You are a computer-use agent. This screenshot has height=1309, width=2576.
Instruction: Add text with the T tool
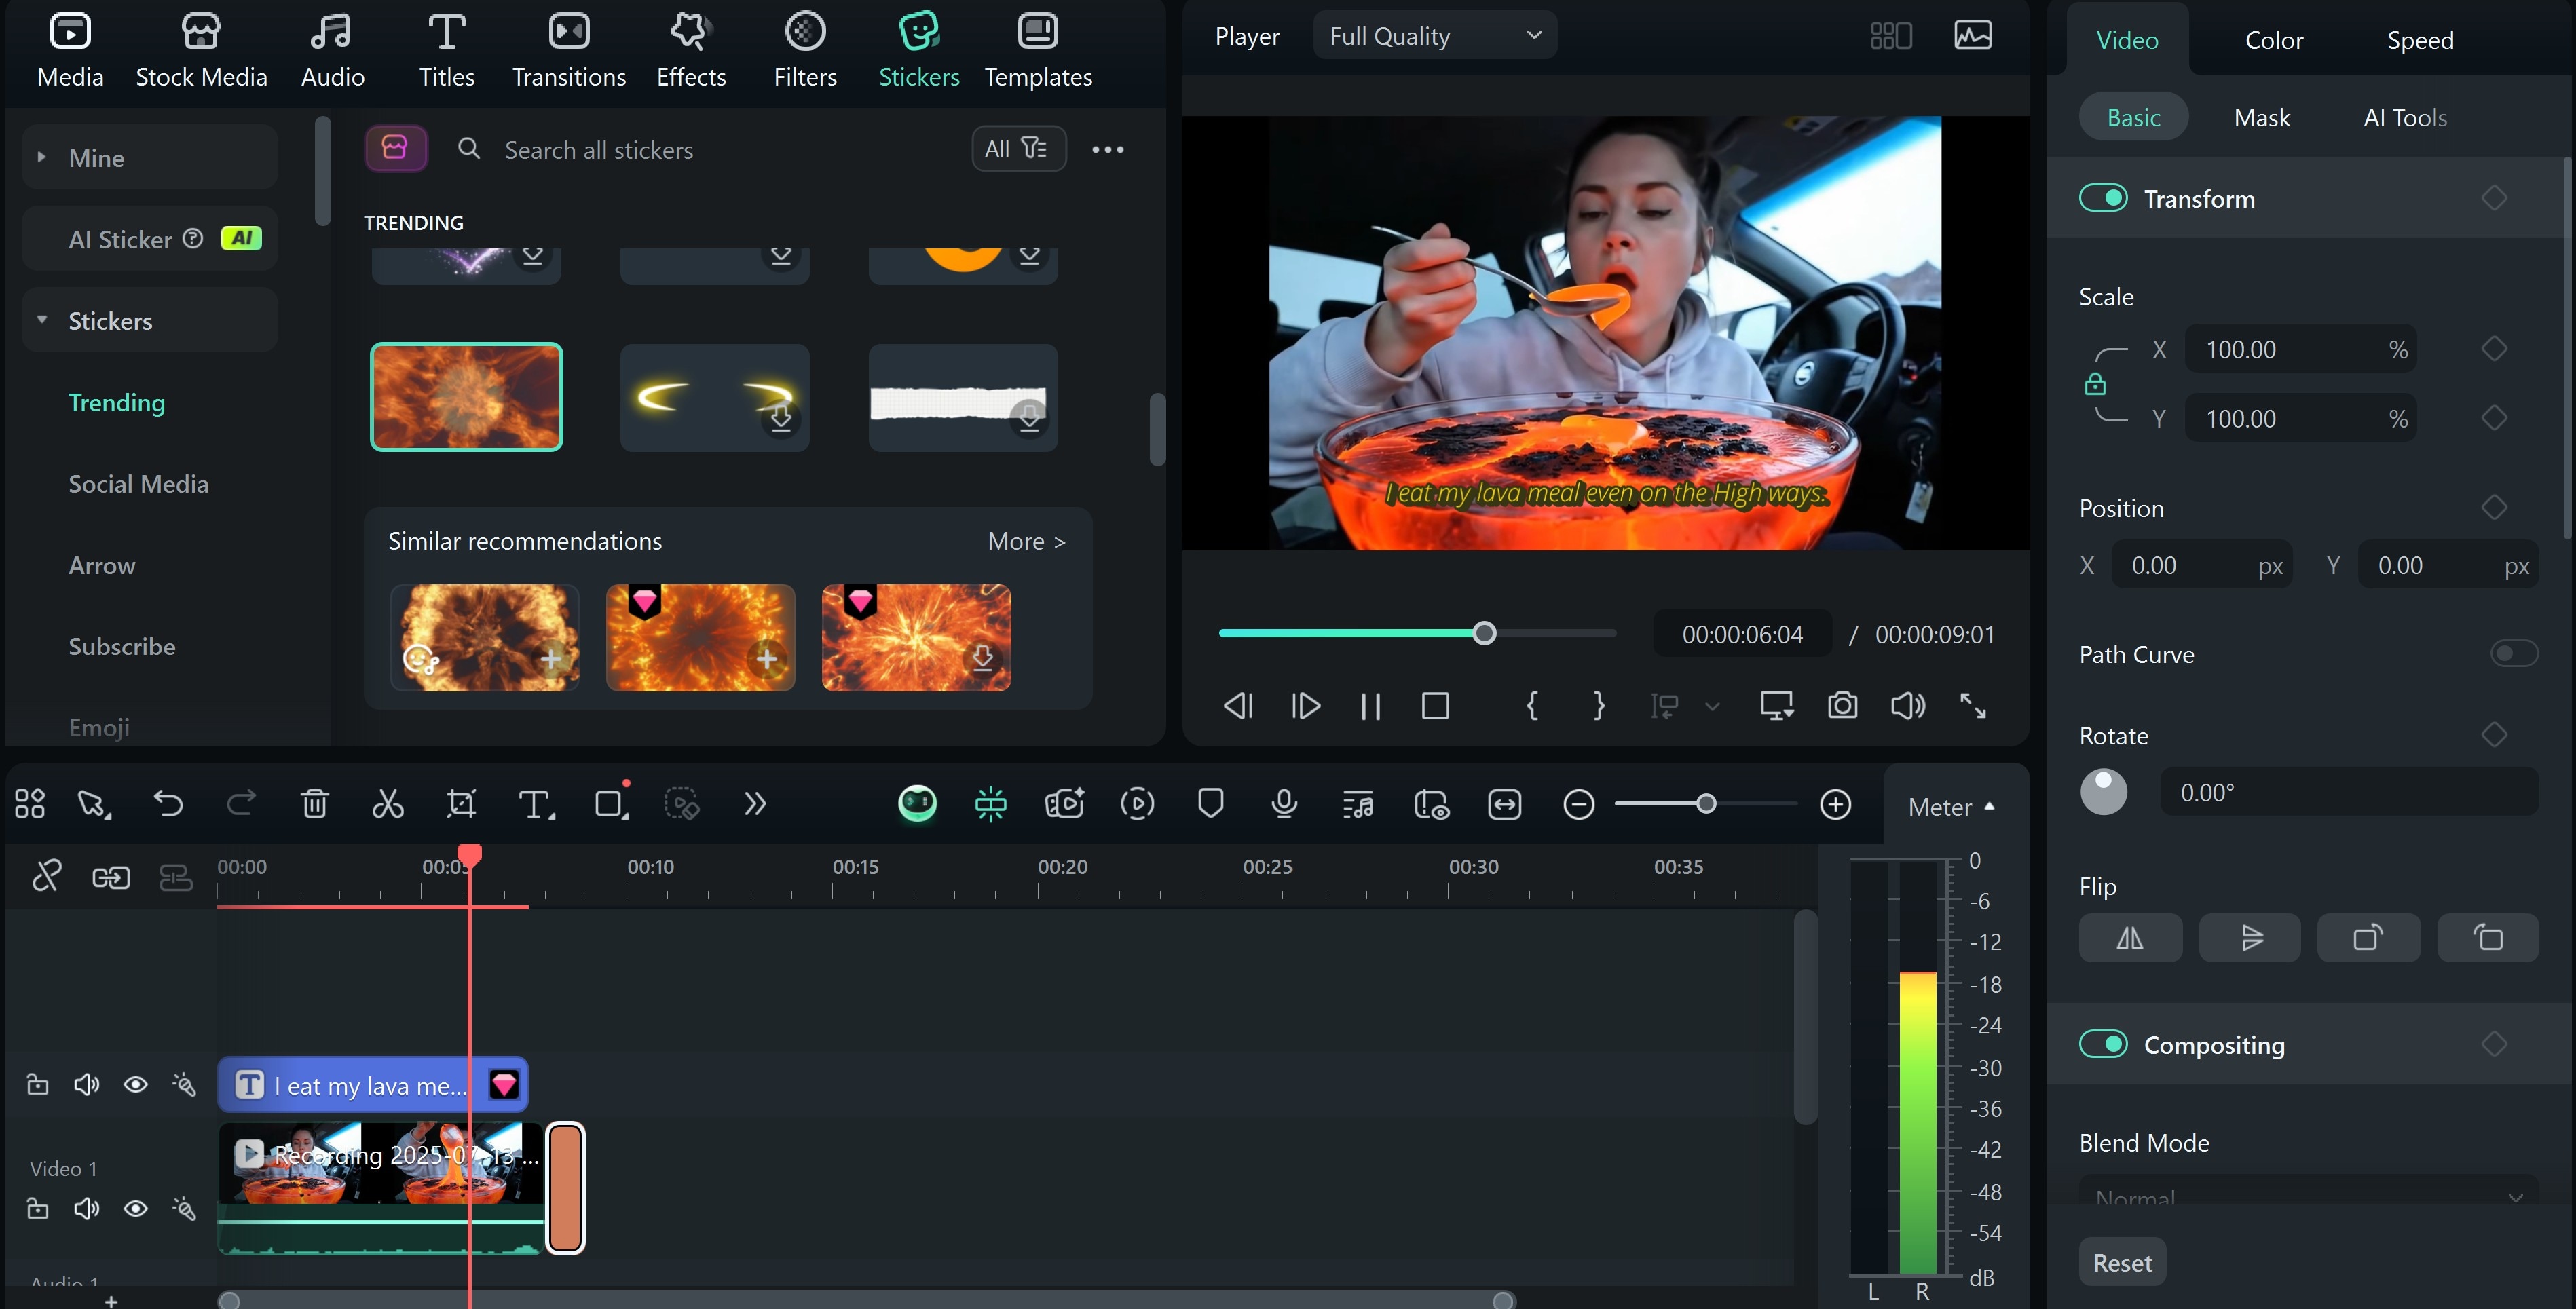(x=536, y=804)
